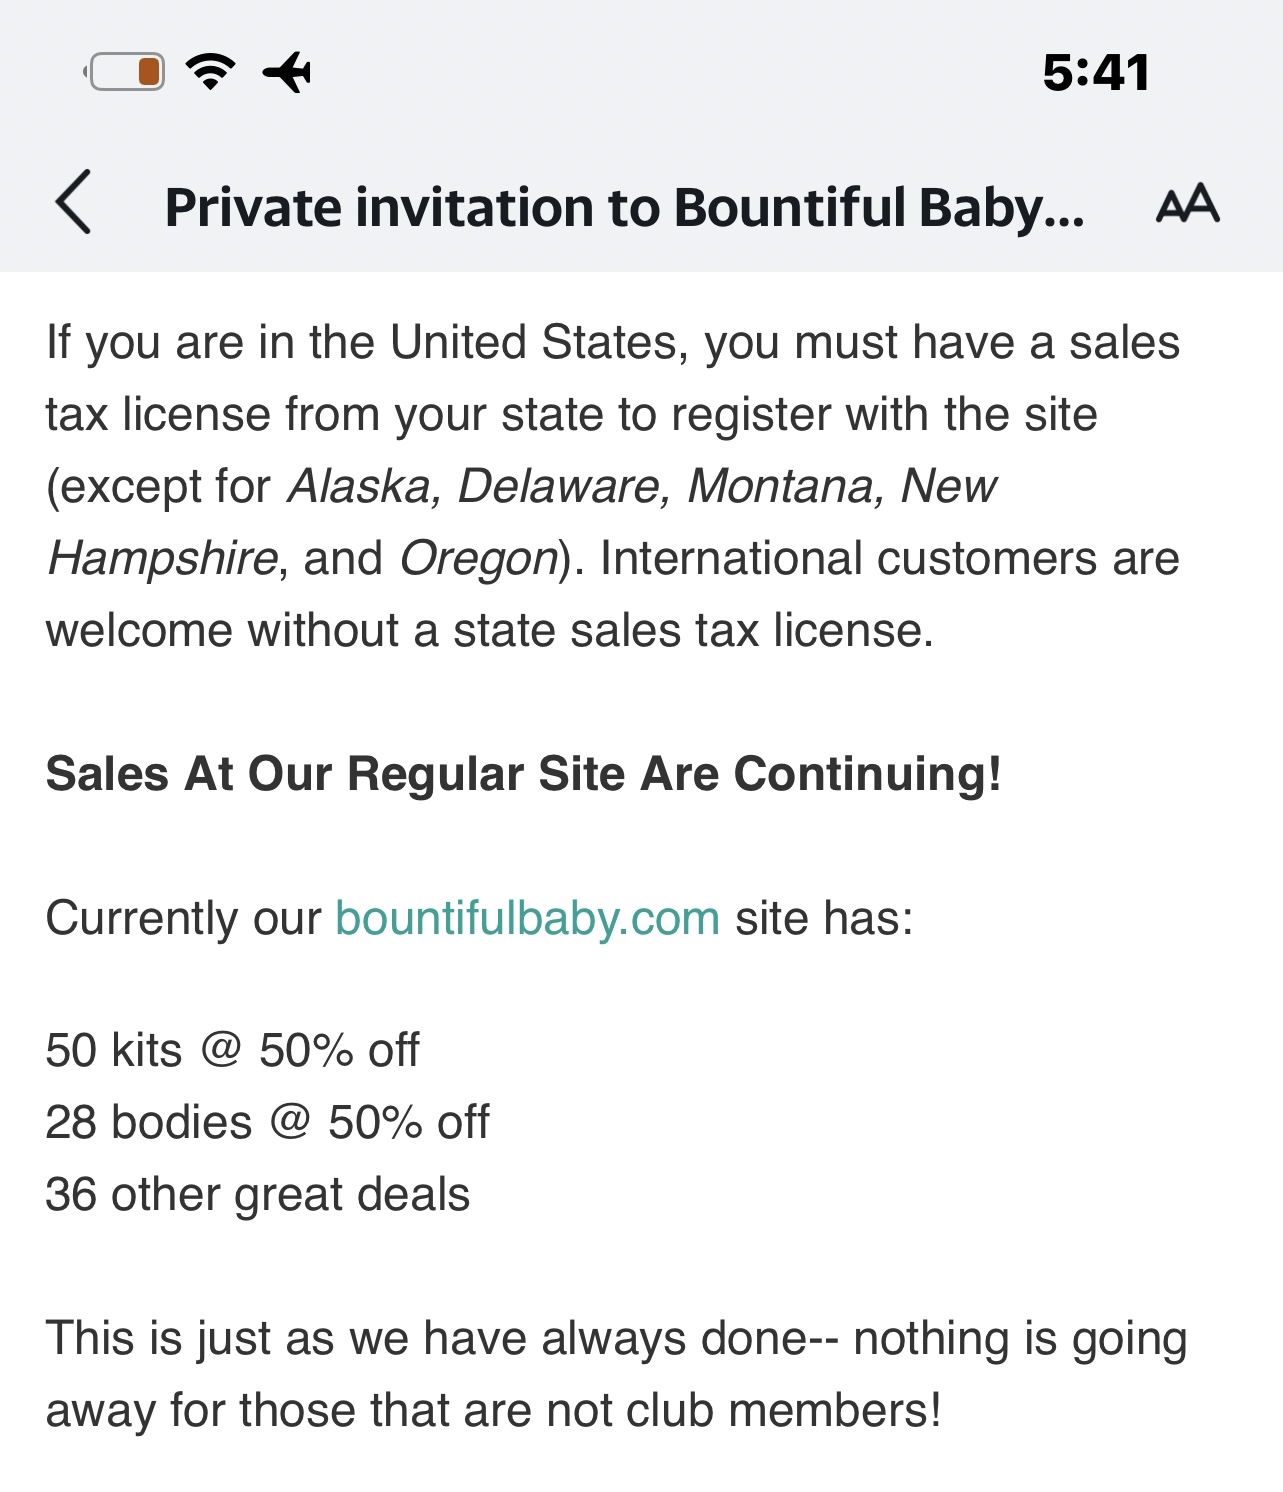1283x1492 pixels.
Task: Open the bountifulbaby.com link
Action: [x=528, y=918]
